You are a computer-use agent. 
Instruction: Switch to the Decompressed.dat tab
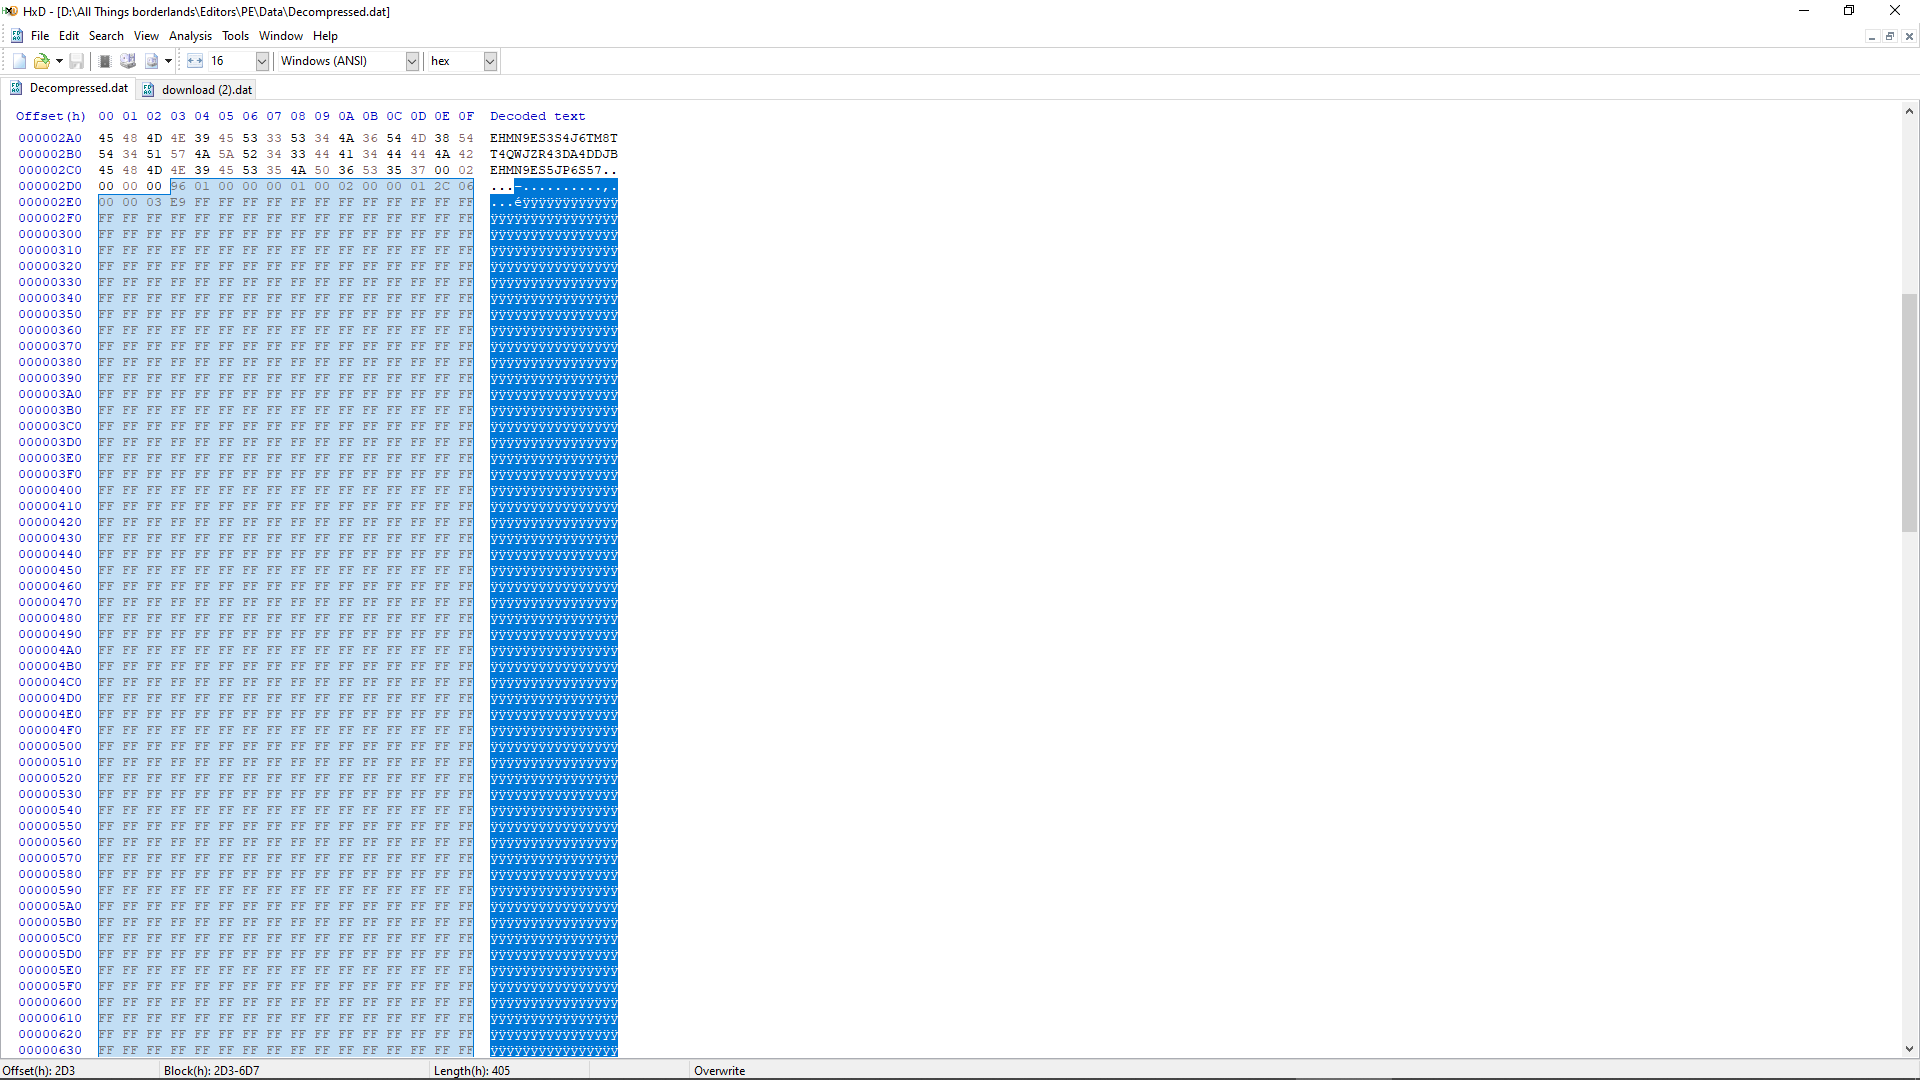(69, 88)
